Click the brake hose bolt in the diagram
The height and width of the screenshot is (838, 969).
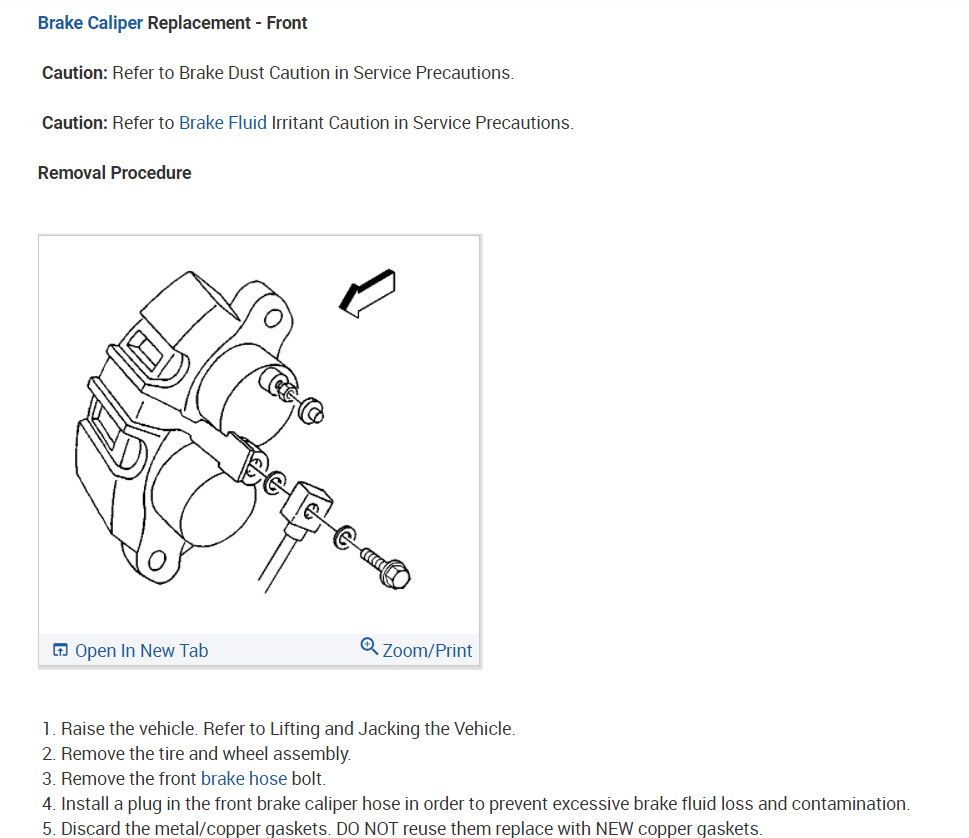click(386, 567)
